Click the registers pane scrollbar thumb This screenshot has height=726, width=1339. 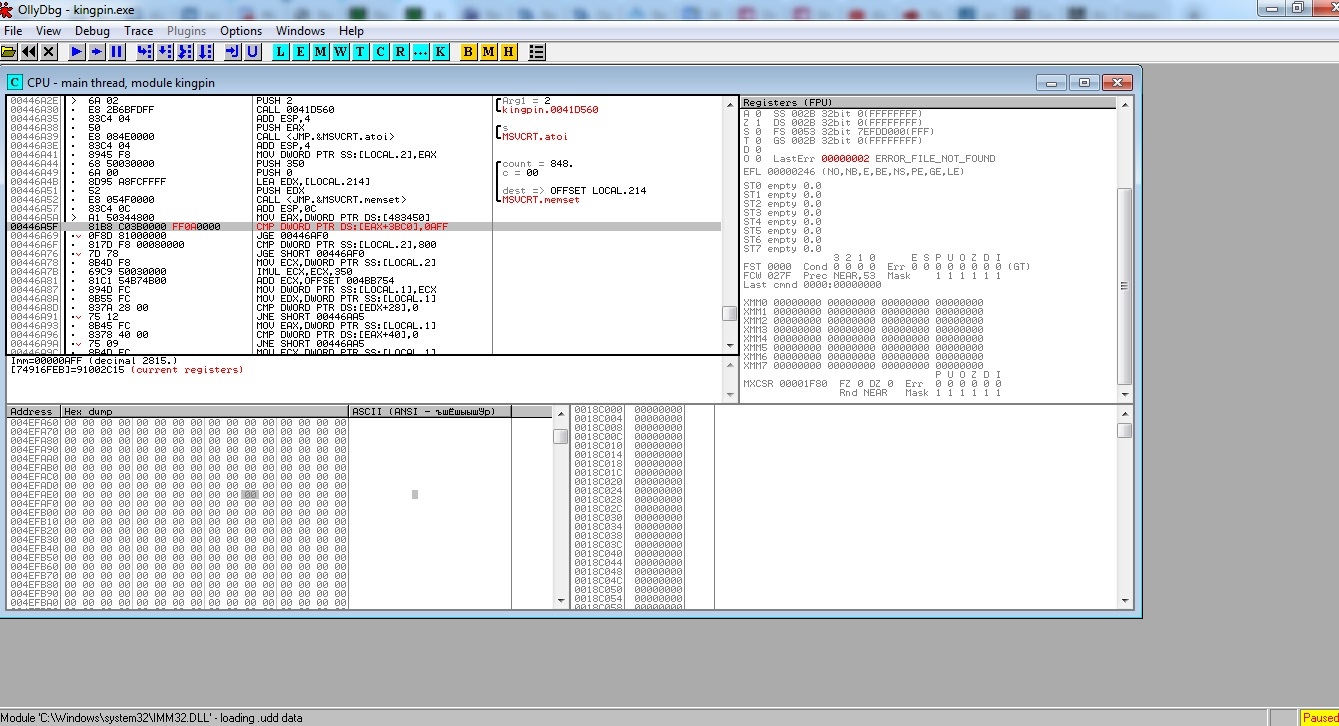1124,285
